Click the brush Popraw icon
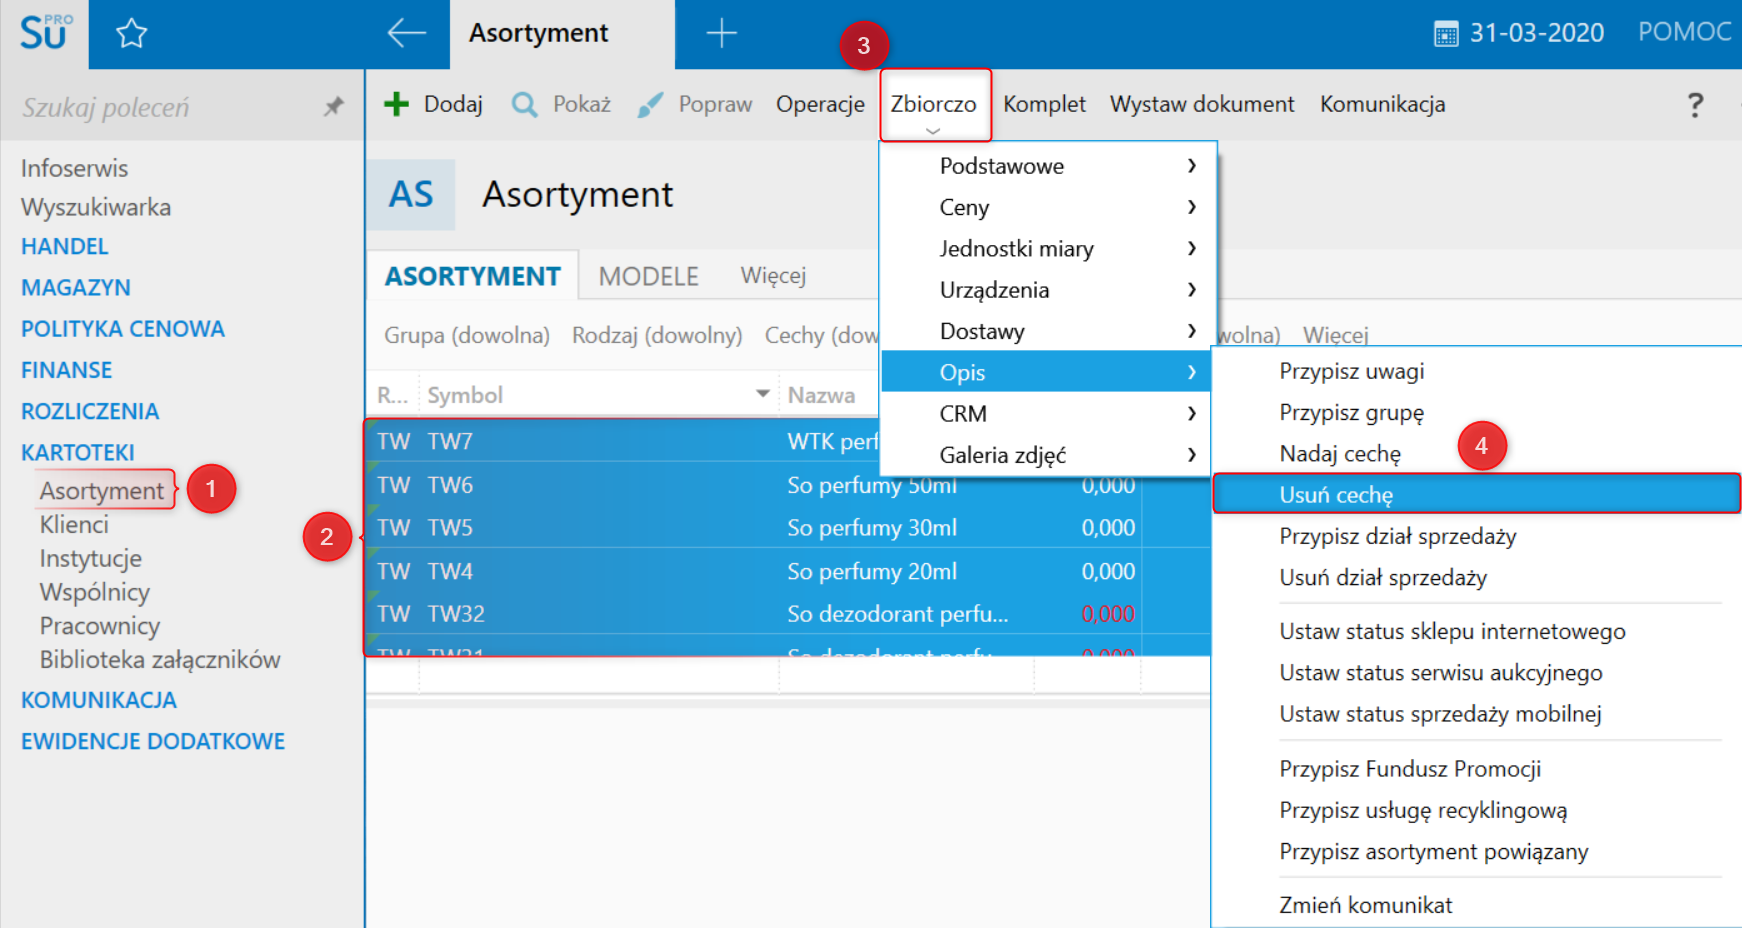The image size is (1742, 928). (650, 104)
